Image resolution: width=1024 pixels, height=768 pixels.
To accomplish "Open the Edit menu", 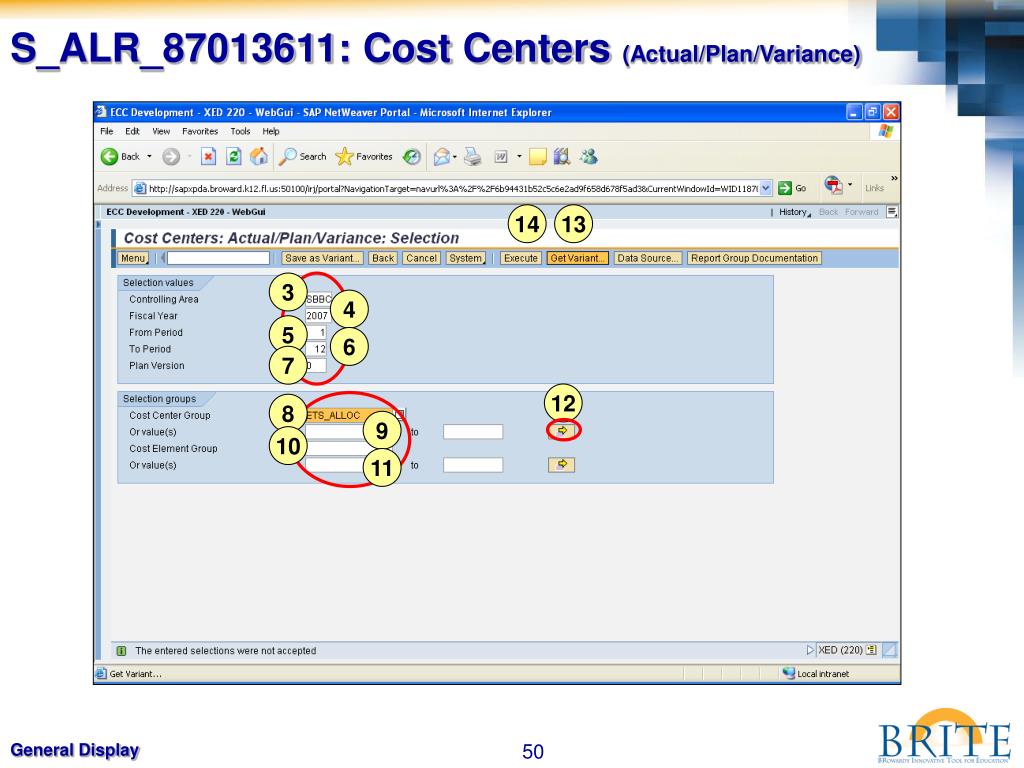I will pos(133,131).
